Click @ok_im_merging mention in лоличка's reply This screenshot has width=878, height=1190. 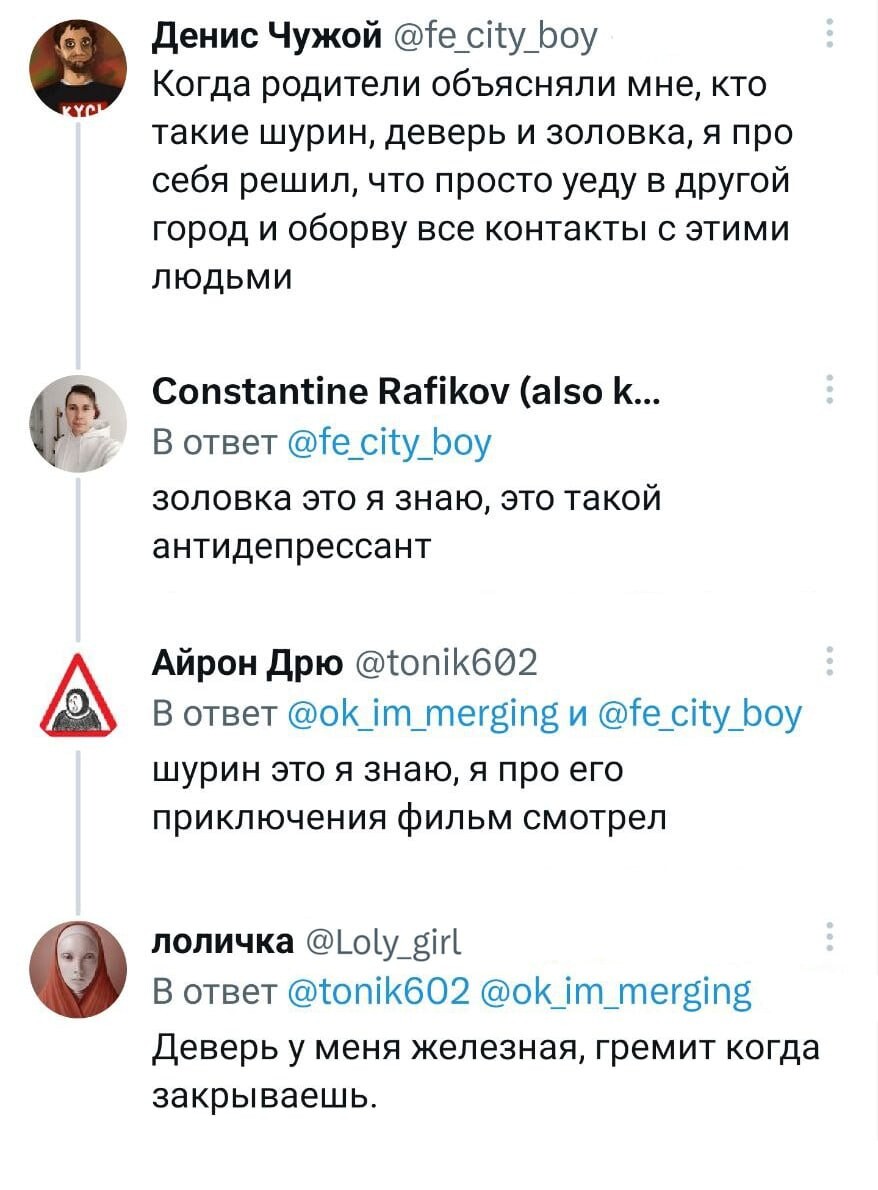616,991
